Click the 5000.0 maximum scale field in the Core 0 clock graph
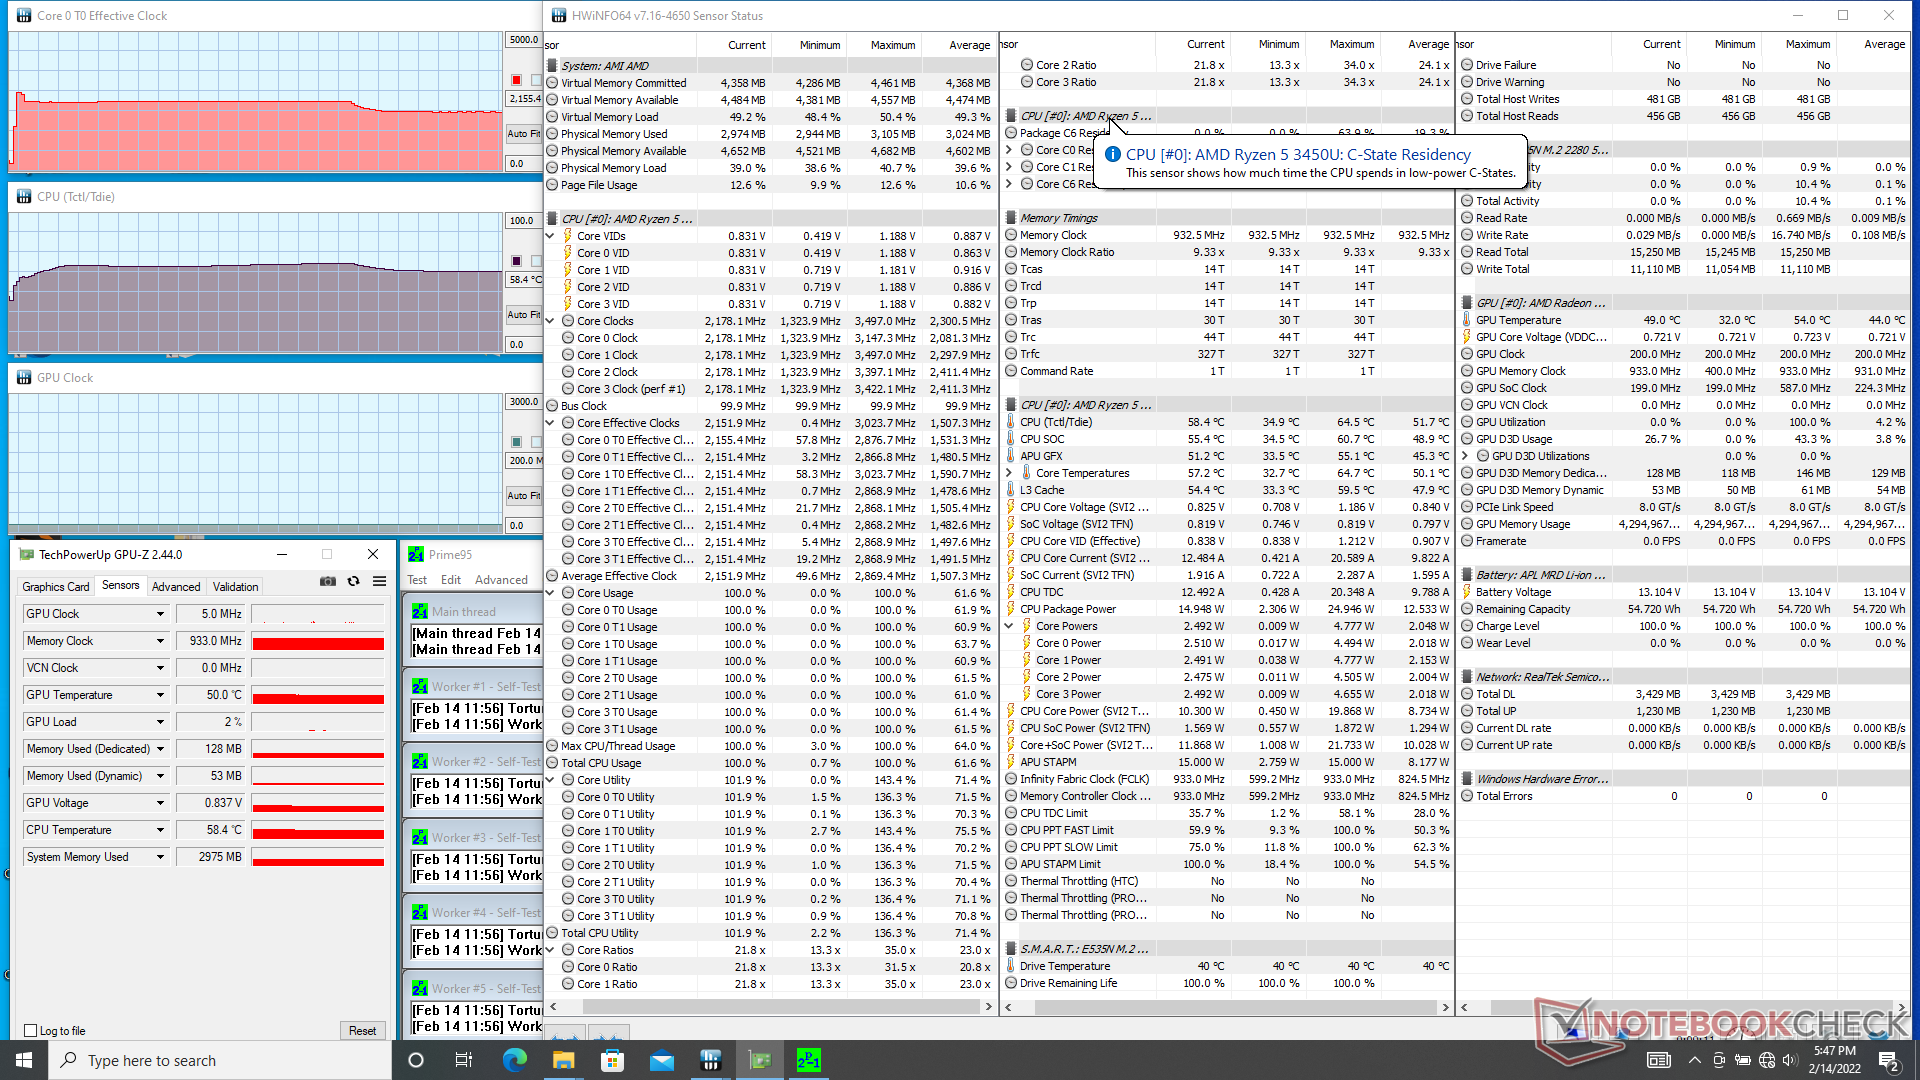This screenshot has width=1920, height=1080. coord(523,40)
